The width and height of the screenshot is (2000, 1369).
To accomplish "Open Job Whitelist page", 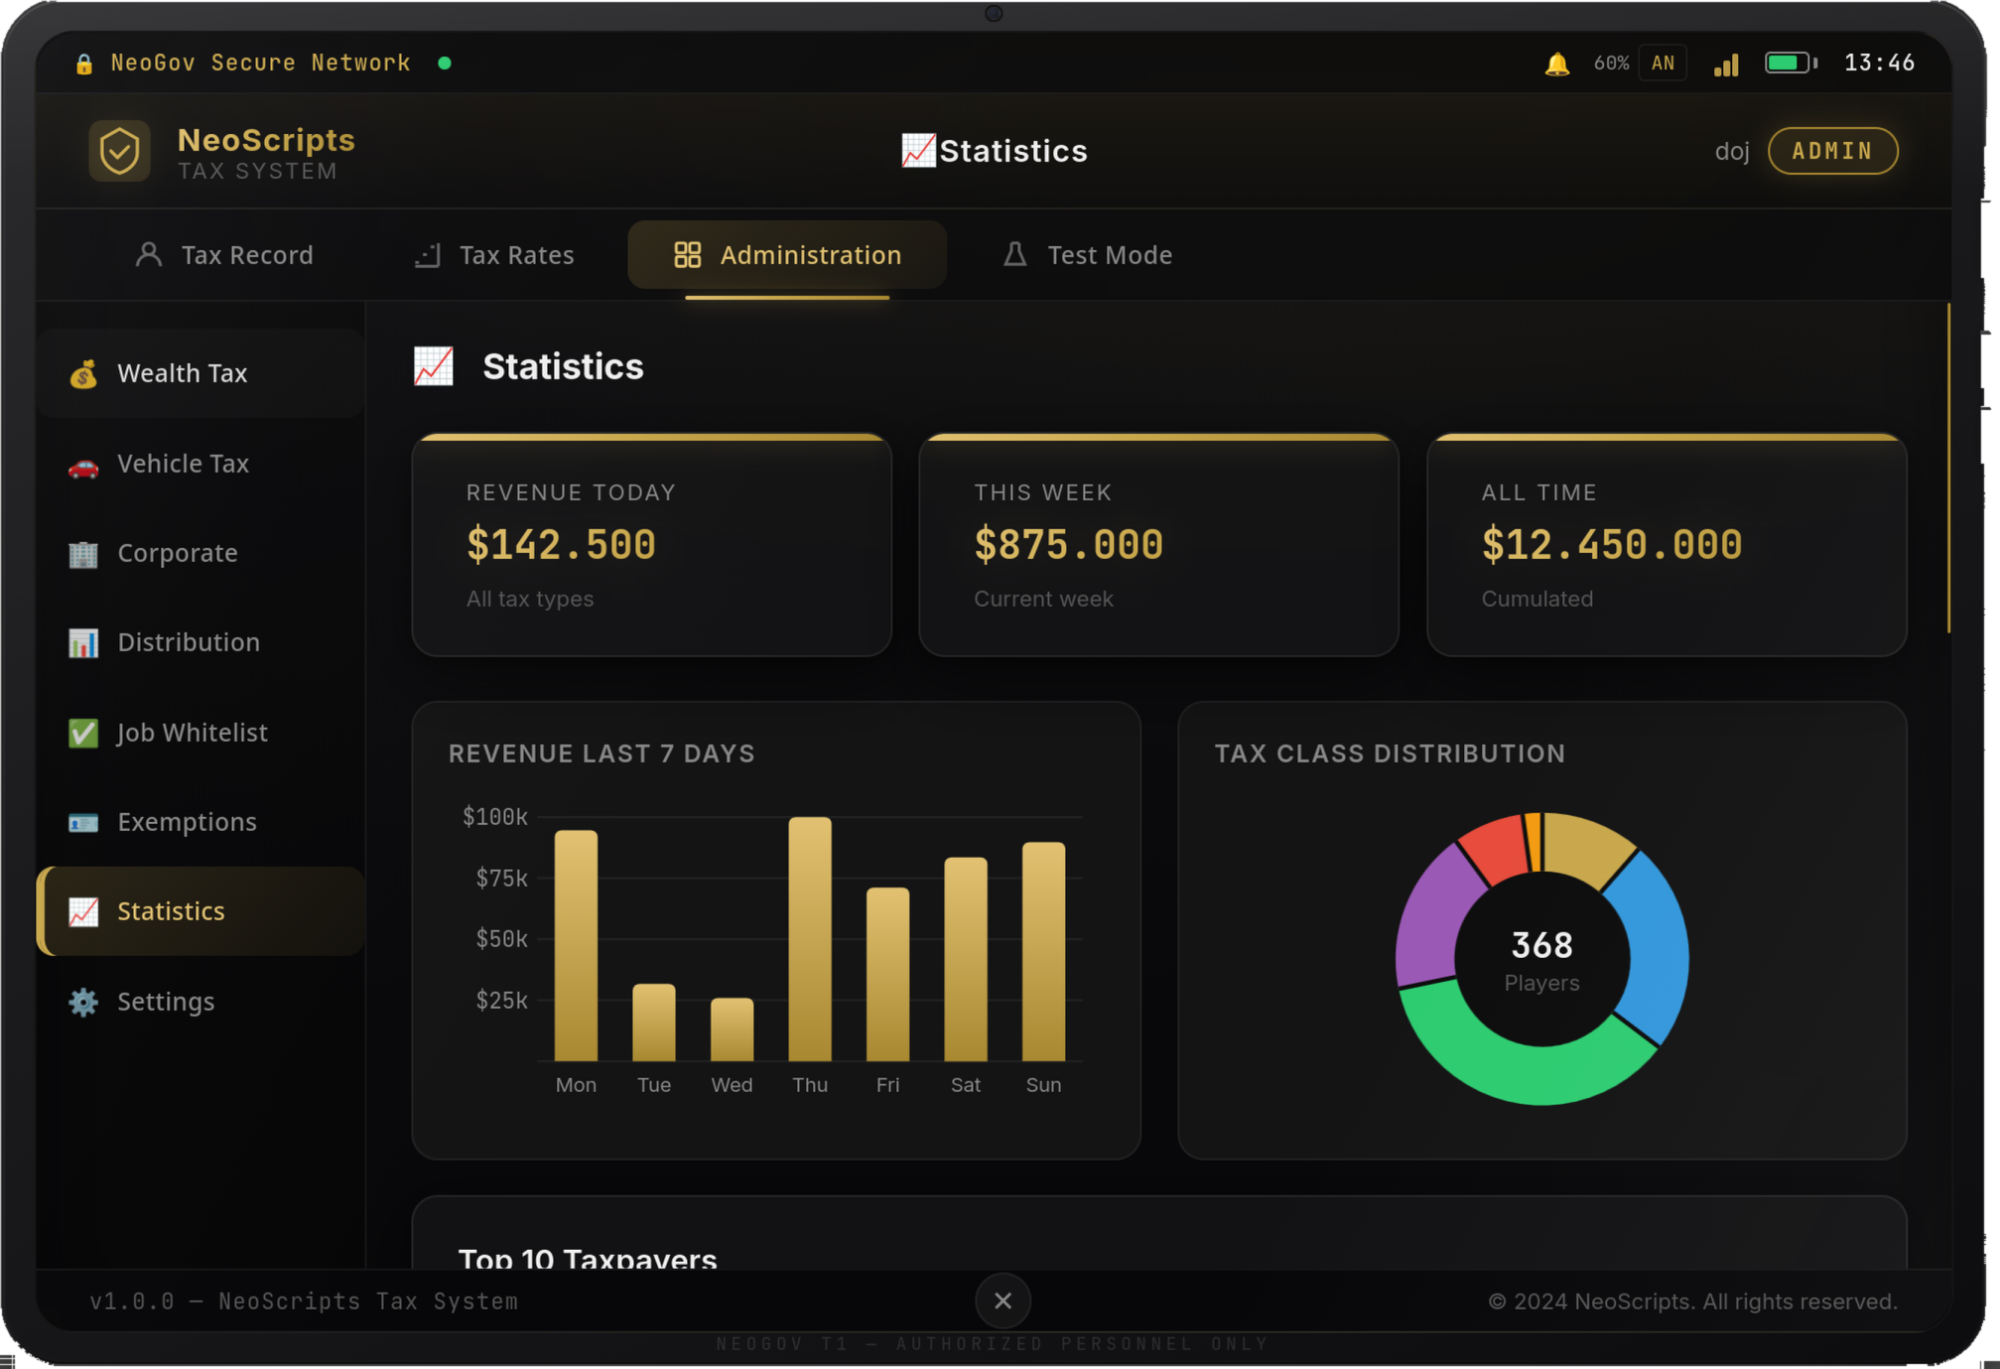I will [x=201, y=733].
